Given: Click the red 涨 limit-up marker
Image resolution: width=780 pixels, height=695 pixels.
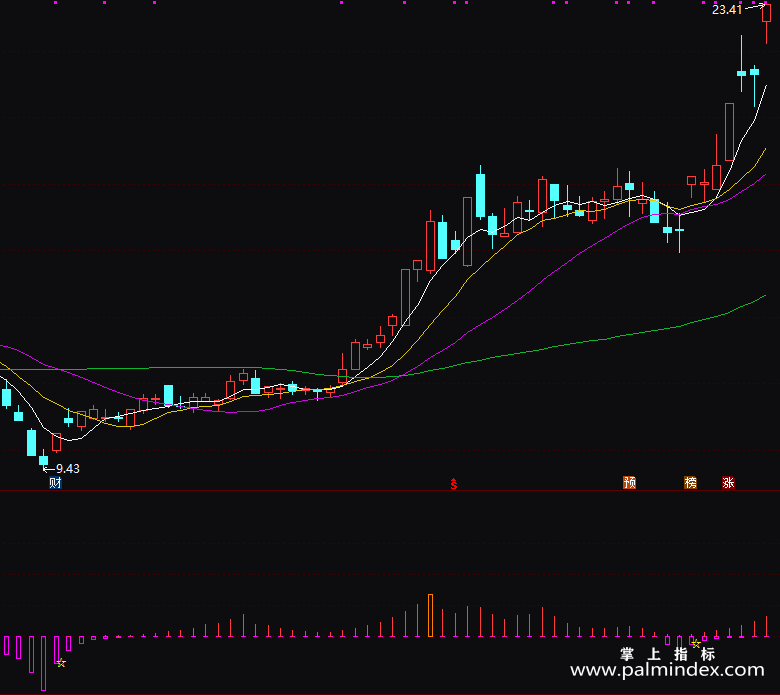Looking at the screenshot, I should click(x=728, y=483).
